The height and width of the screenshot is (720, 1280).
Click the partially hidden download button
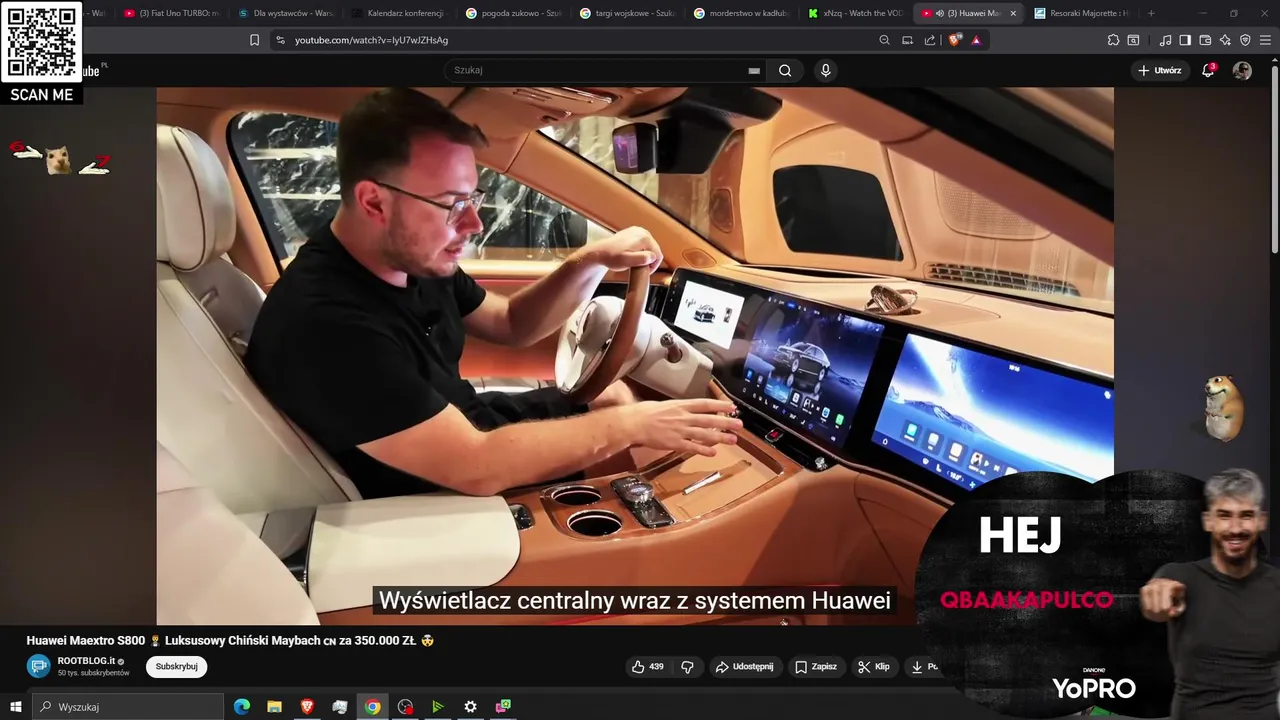(x=923, y=666)
